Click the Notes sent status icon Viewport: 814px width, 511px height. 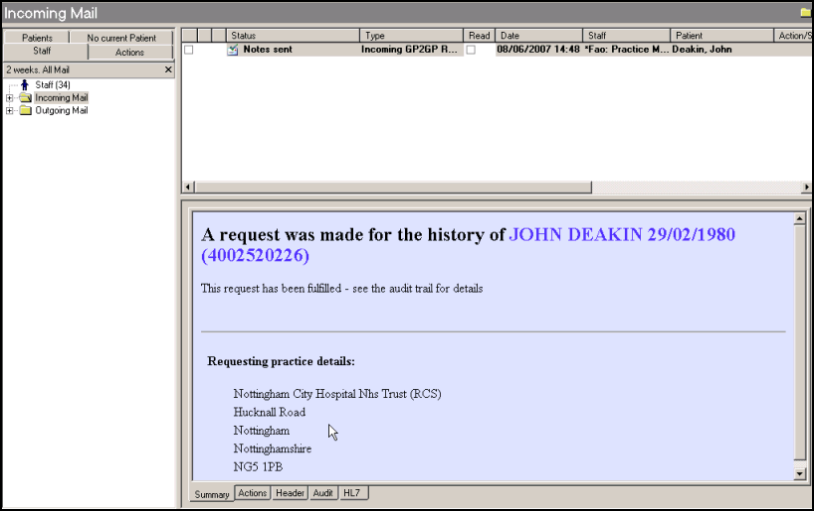pyautogui.click(x=232, y=50)
